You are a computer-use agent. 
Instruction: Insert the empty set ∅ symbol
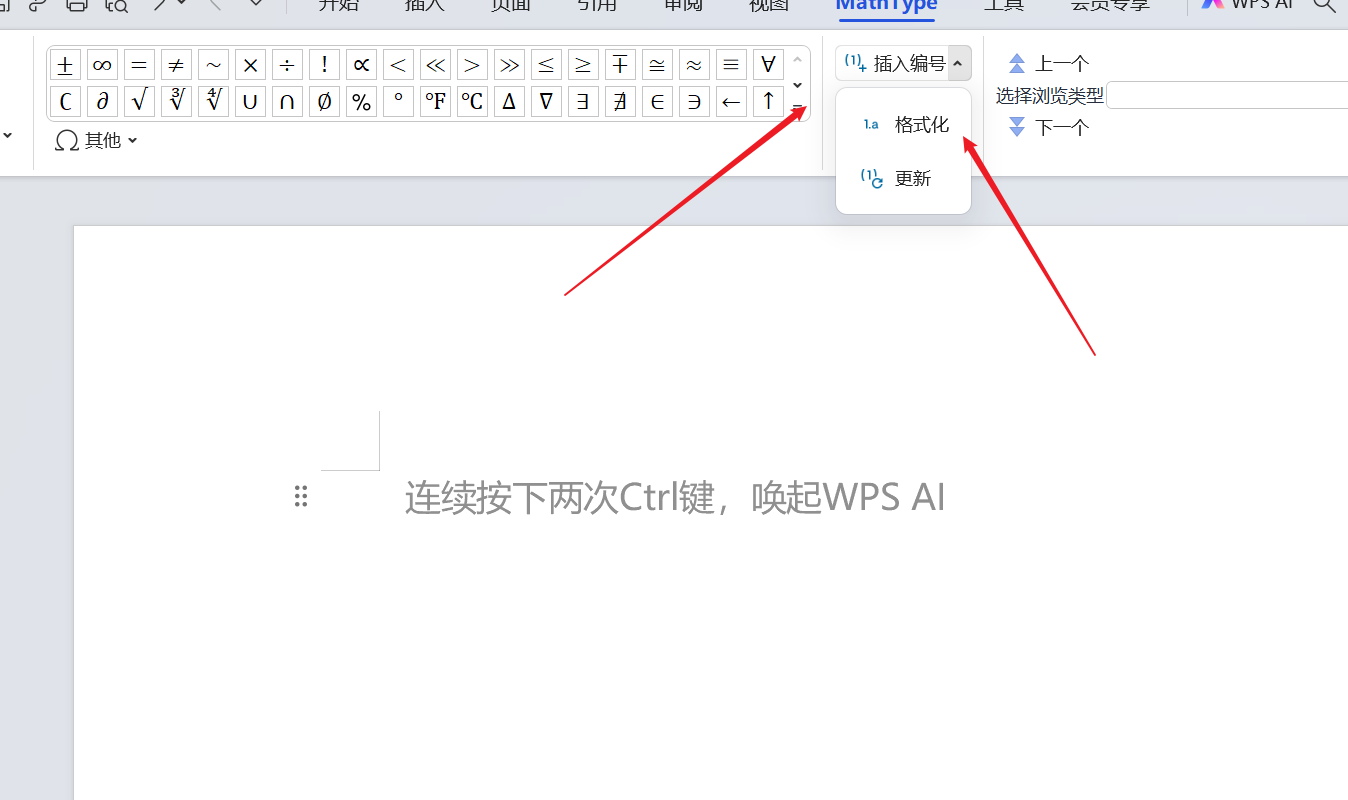pos(324,102)
